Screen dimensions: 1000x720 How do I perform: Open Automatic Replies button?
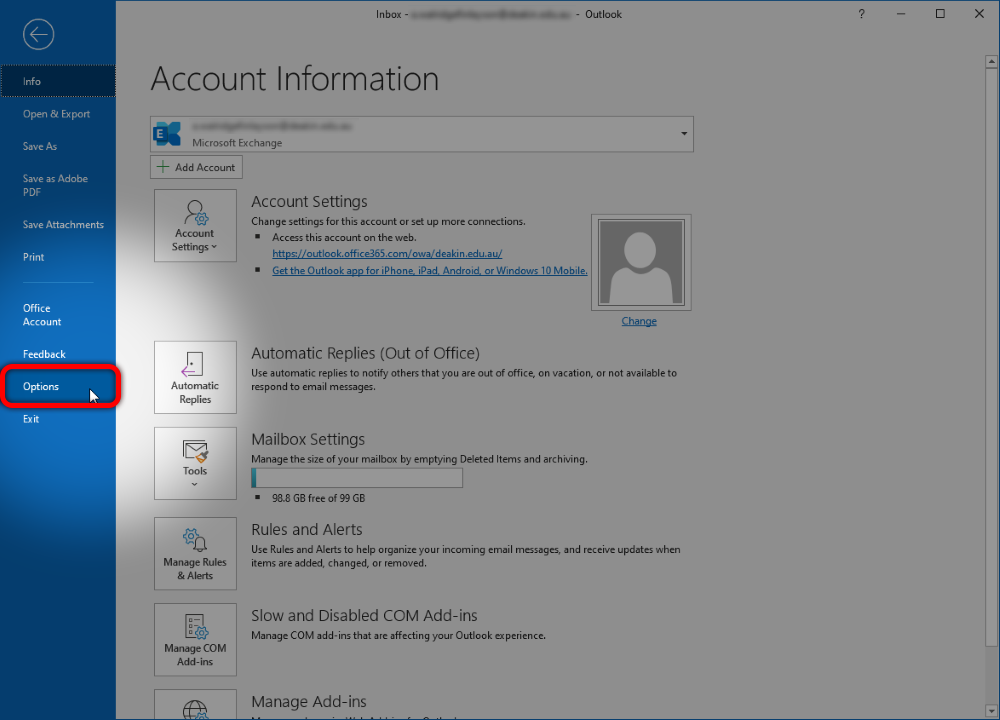click(x=195, y=378)
